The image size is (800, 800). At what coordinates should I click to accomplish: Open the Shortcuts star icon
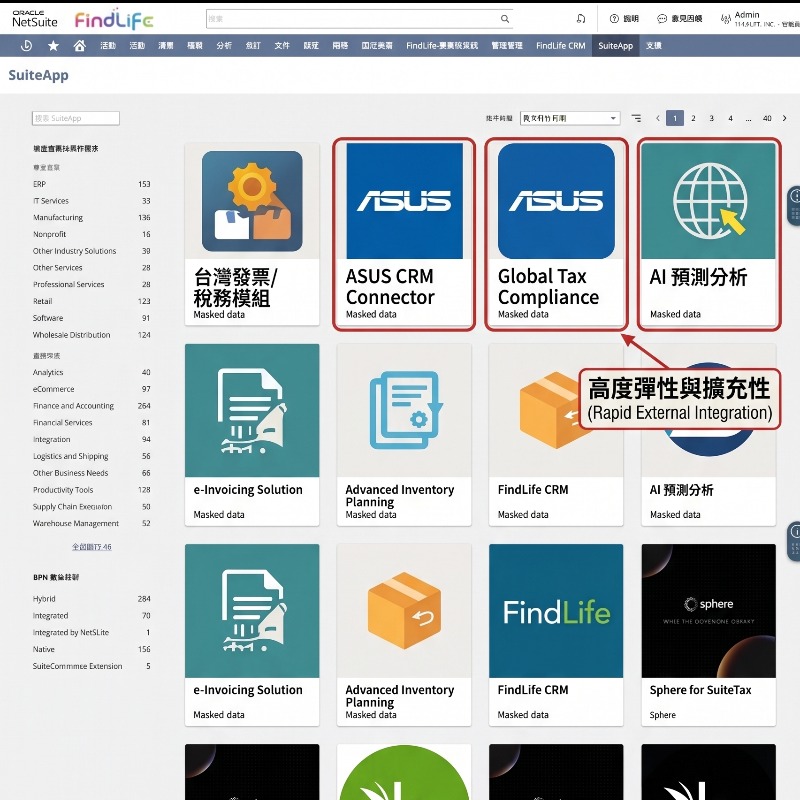53,46
